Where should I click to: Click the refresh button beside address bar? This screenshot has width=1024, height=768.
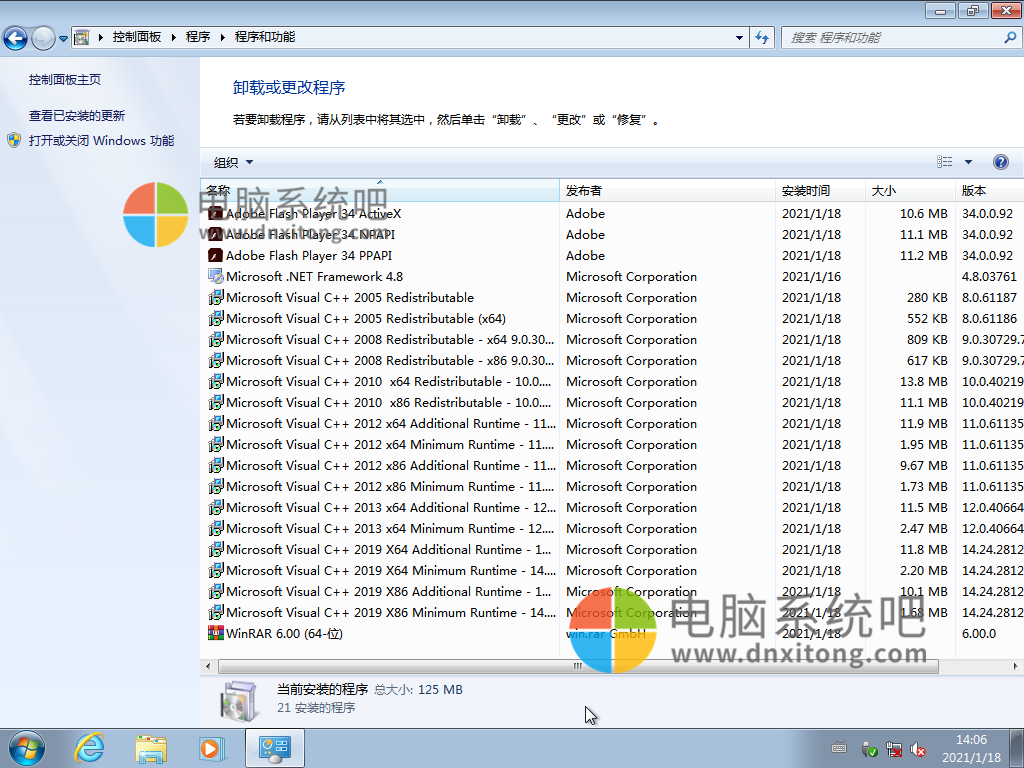tap(761, 37)
